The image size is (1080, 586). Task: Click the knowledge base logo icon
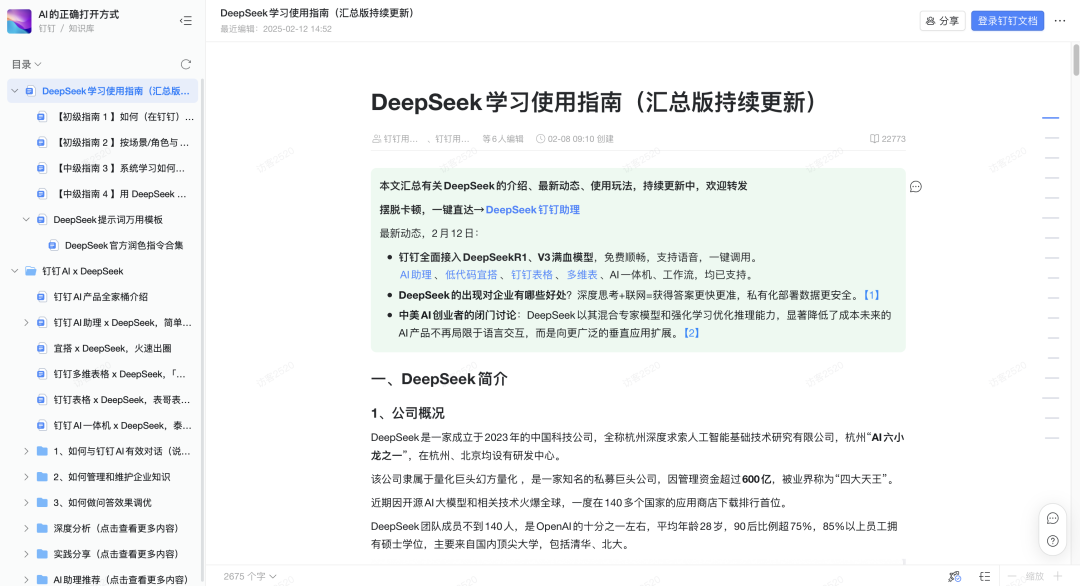click(x=19, y=21)
